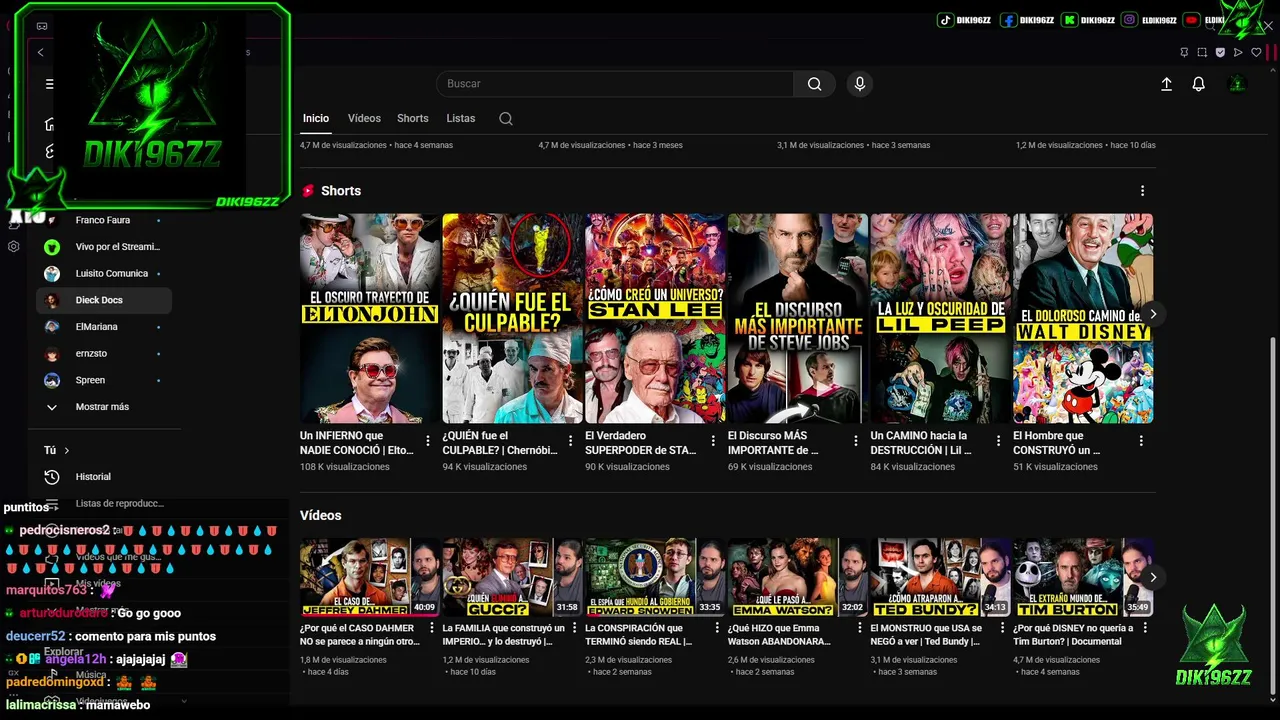Select Dieck Docs in the sidebar
Image resolution: width=1280 pixels, height=720 pixels.
104,300
